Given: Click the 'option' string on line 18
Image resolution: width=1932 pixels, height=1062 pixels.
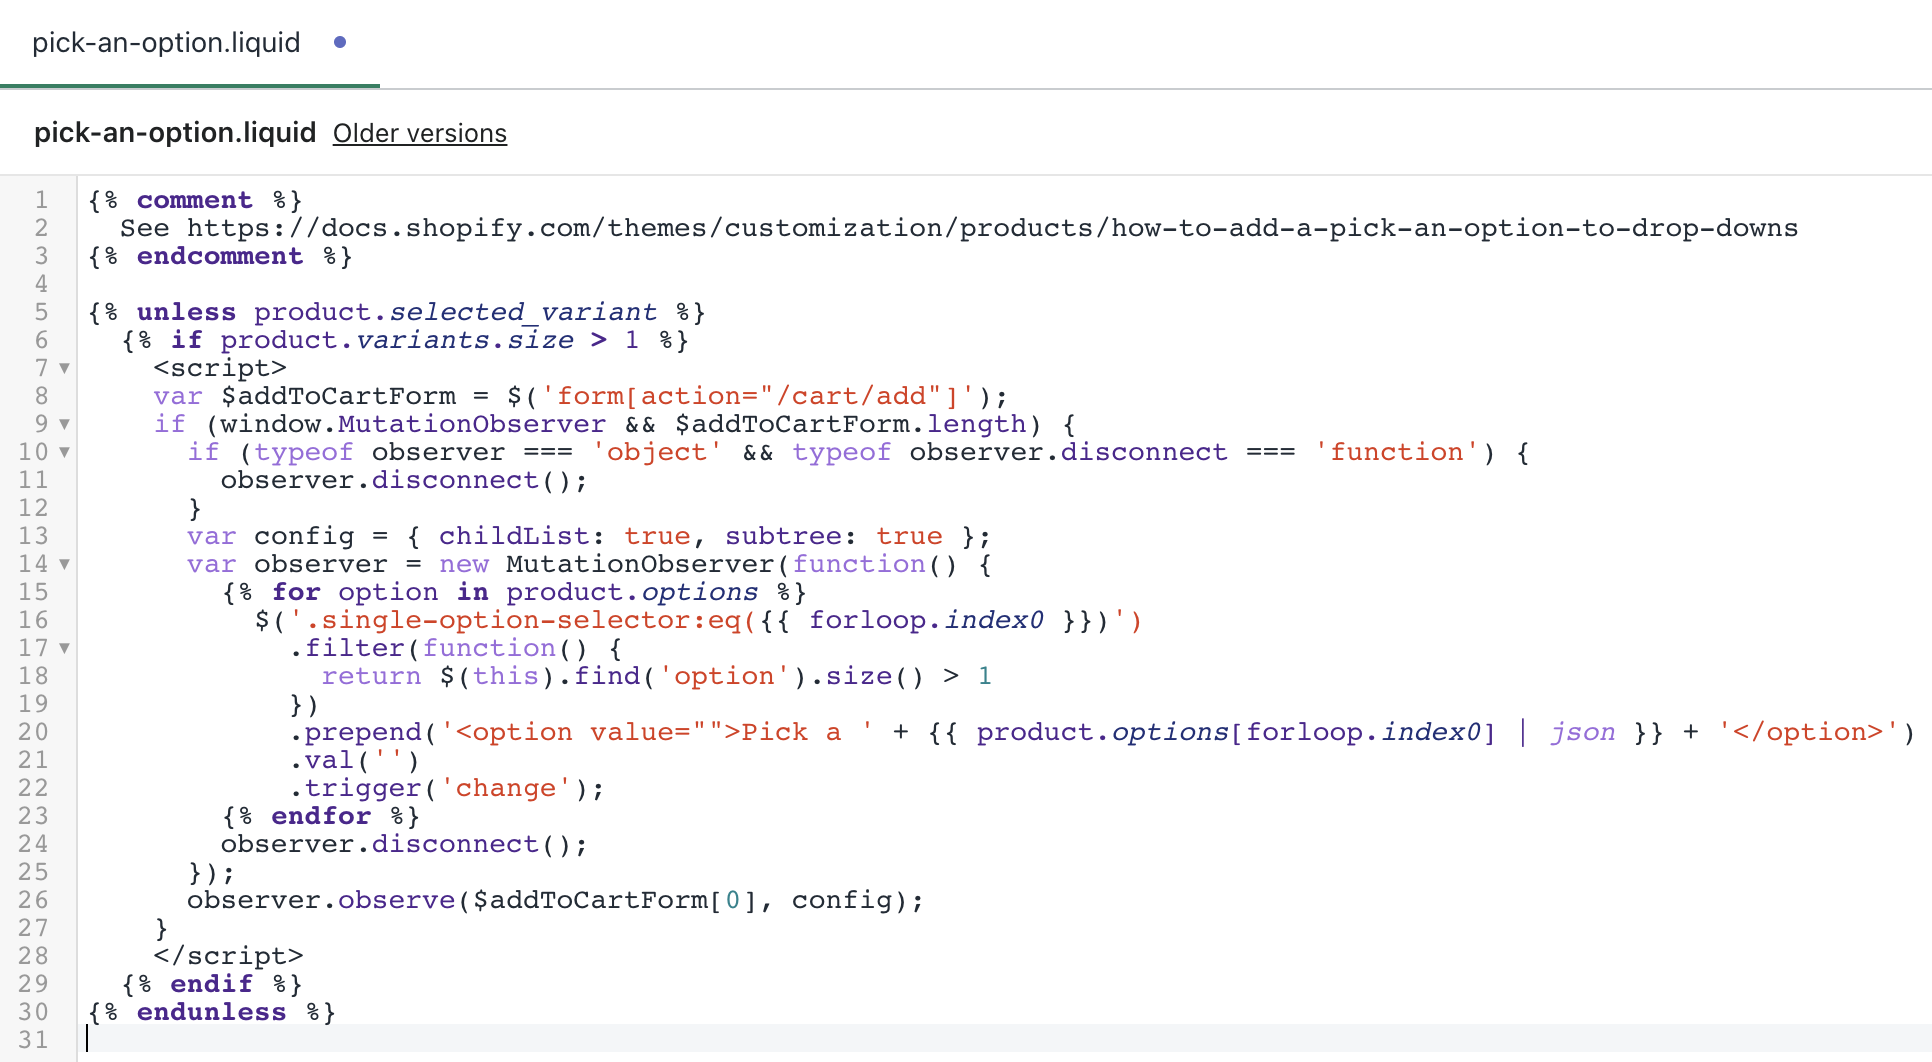Looking at the screenshot, I should (x=724, y=676).
